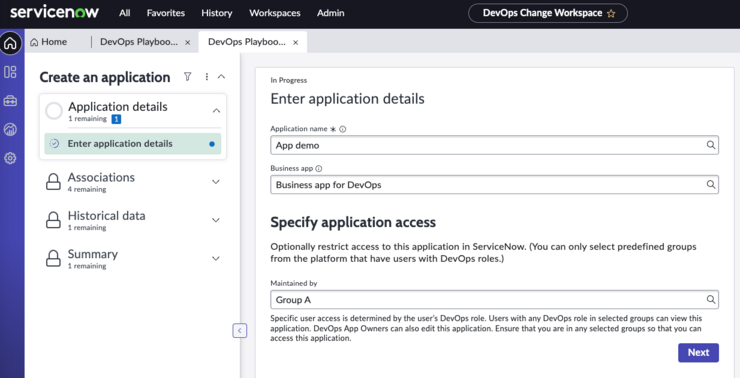Collapse the left playbook panel arrow
740x378 pixels.
[x=240, y=331]
